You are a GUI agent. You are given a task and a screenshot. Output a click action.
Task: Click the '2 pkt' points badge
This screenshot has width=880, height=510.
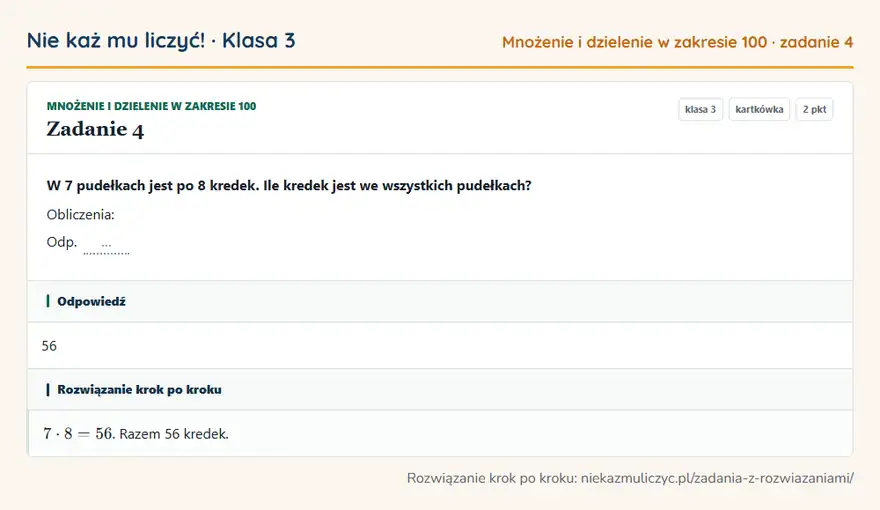[814, 109]
